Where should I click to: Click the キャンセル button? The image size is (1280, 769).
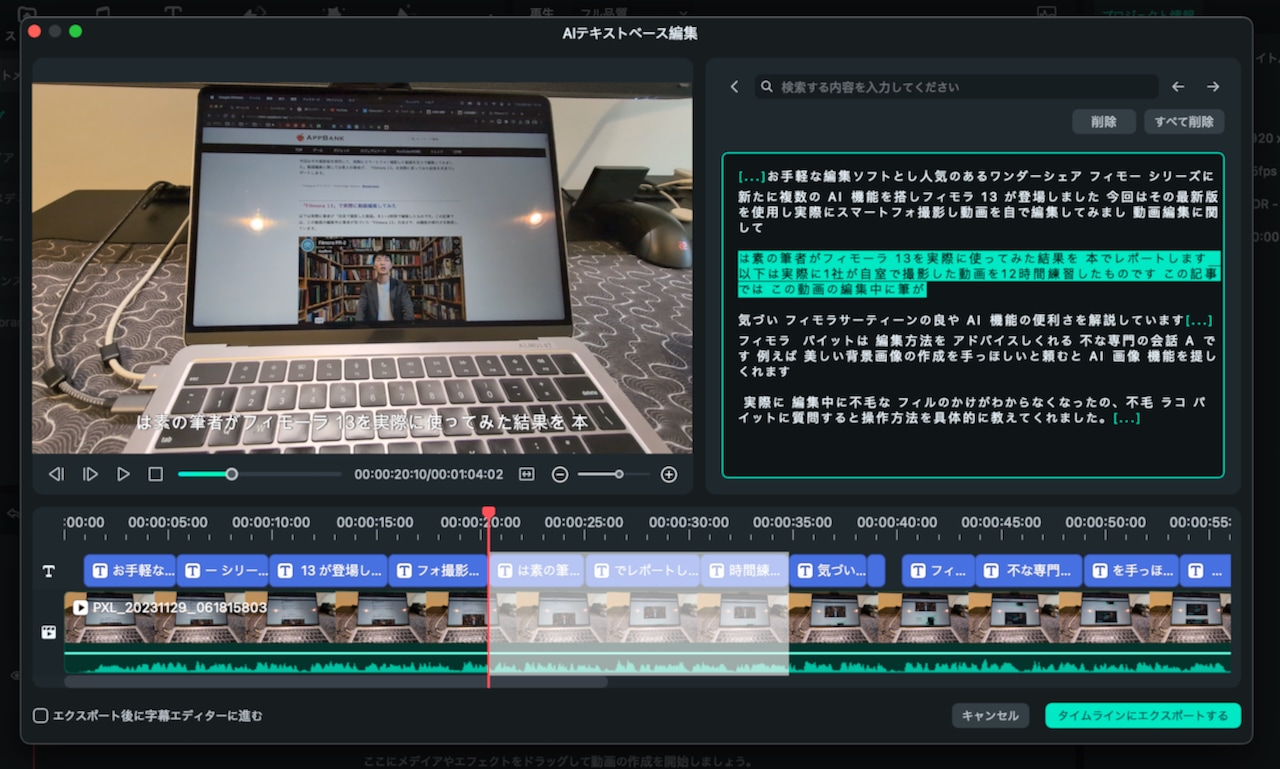[x=990, y=716]
